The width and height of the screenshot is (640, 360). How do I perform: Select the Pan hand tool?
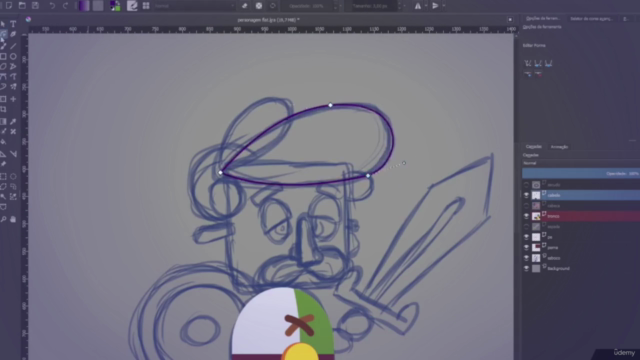click(x=13, y=219)
